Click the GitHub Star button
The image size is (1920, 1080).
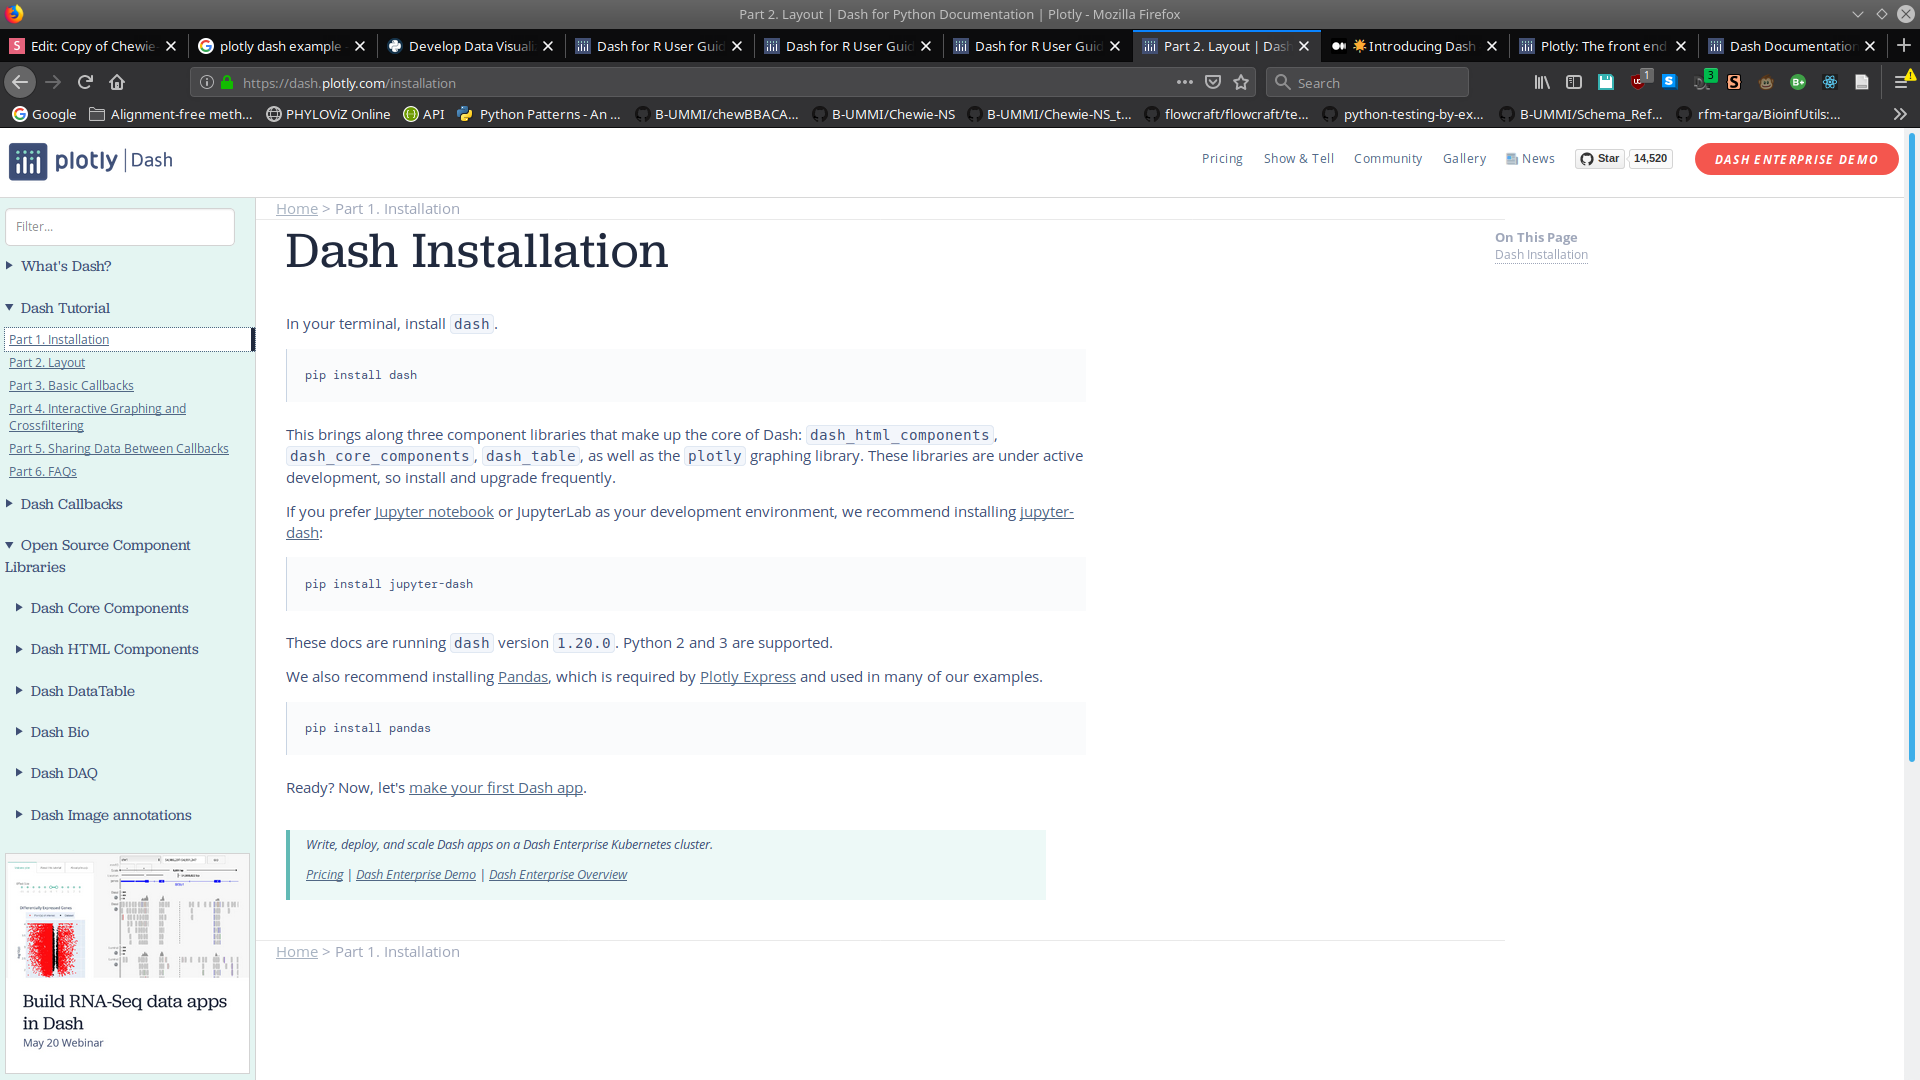coord(1599,159)
